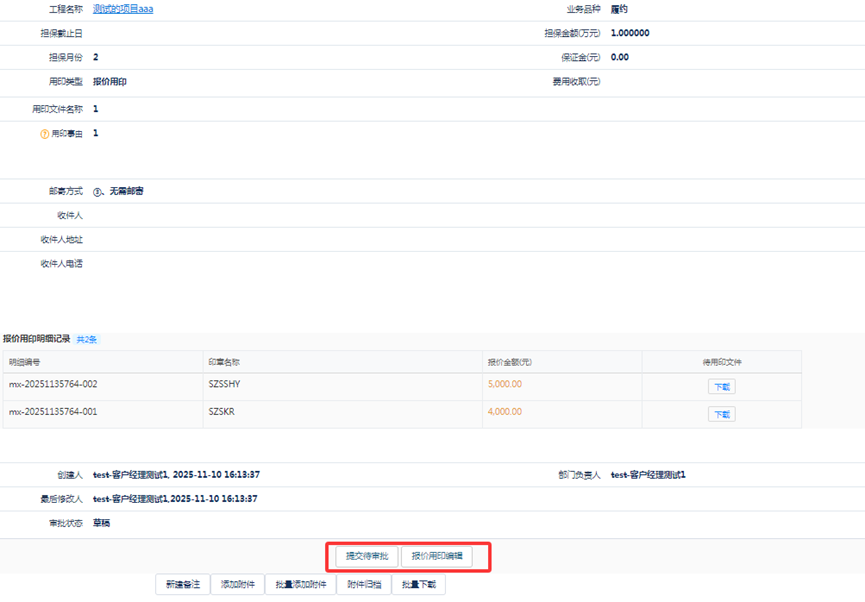Download file for detail mx-20251135764-002

click(x=721, y=387)
